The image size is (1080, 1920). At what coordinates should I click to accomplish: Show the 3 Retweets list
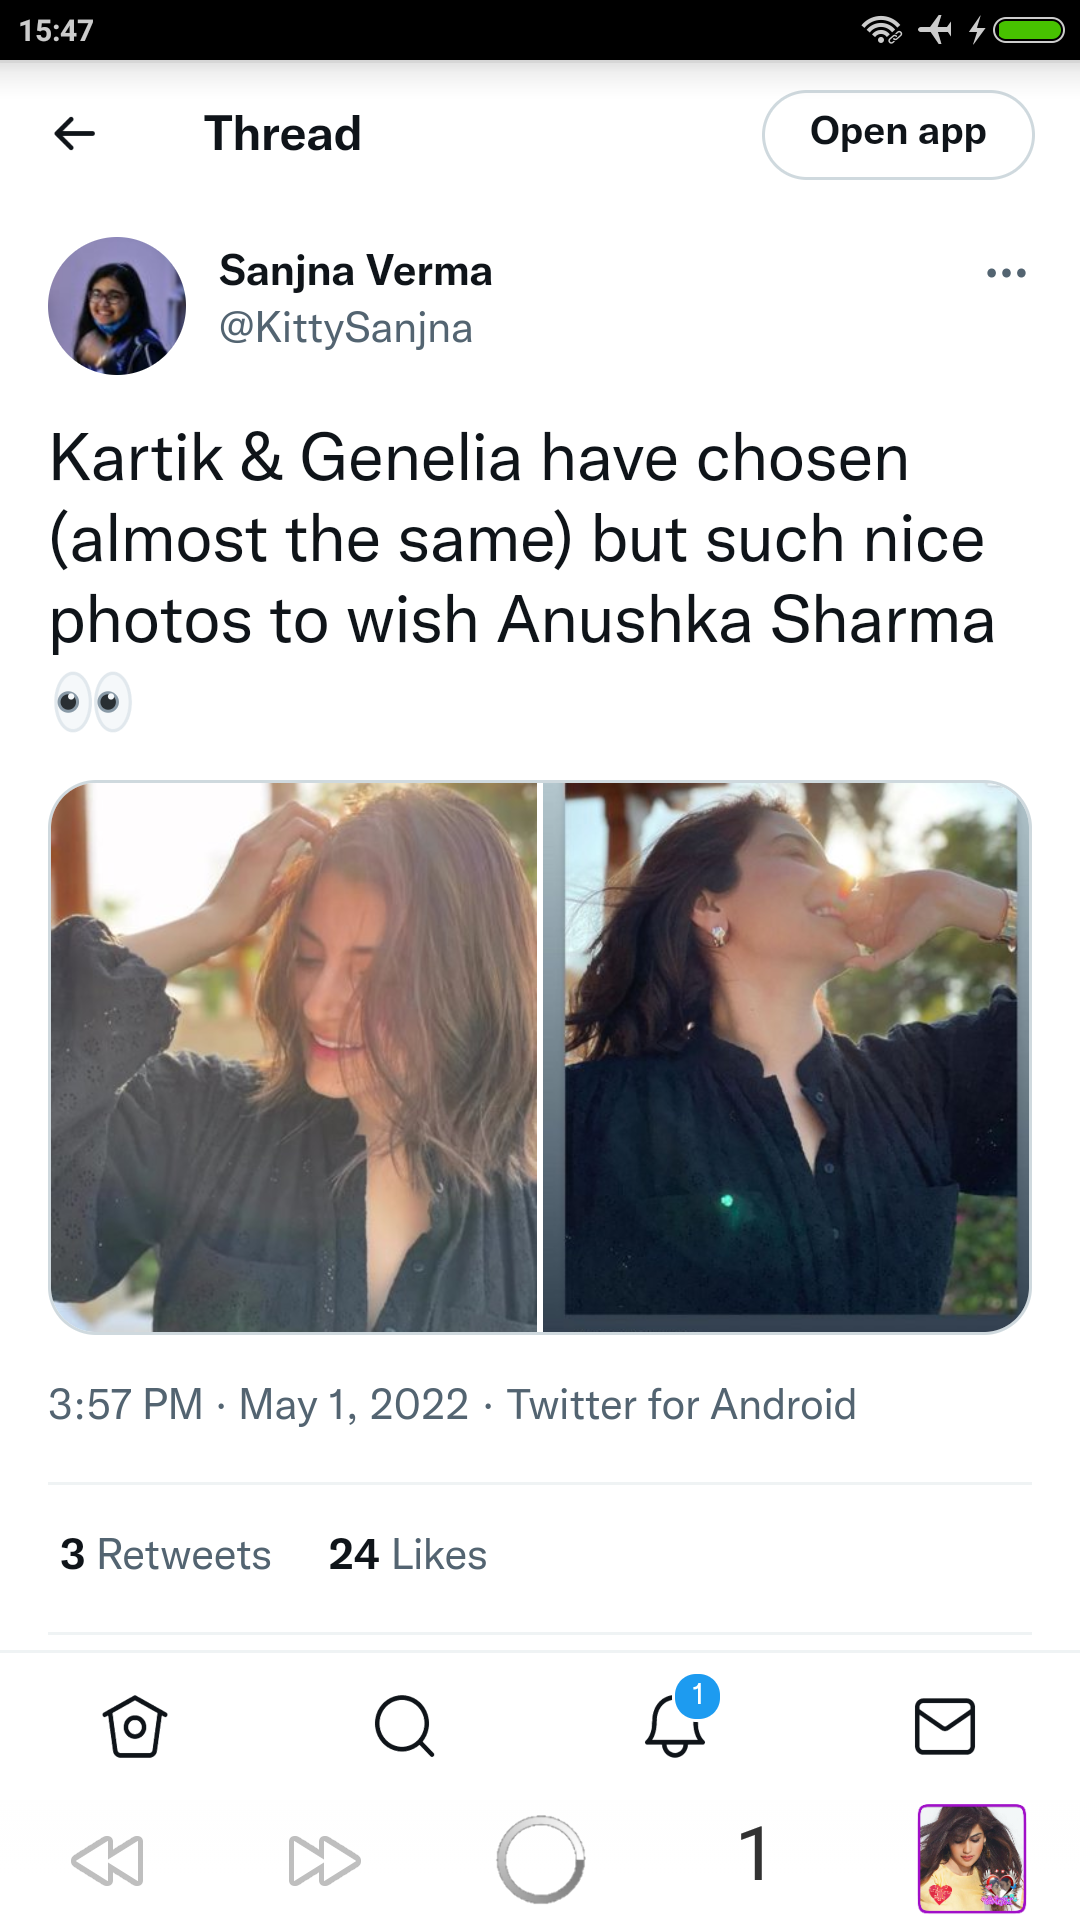[166, 1555]
